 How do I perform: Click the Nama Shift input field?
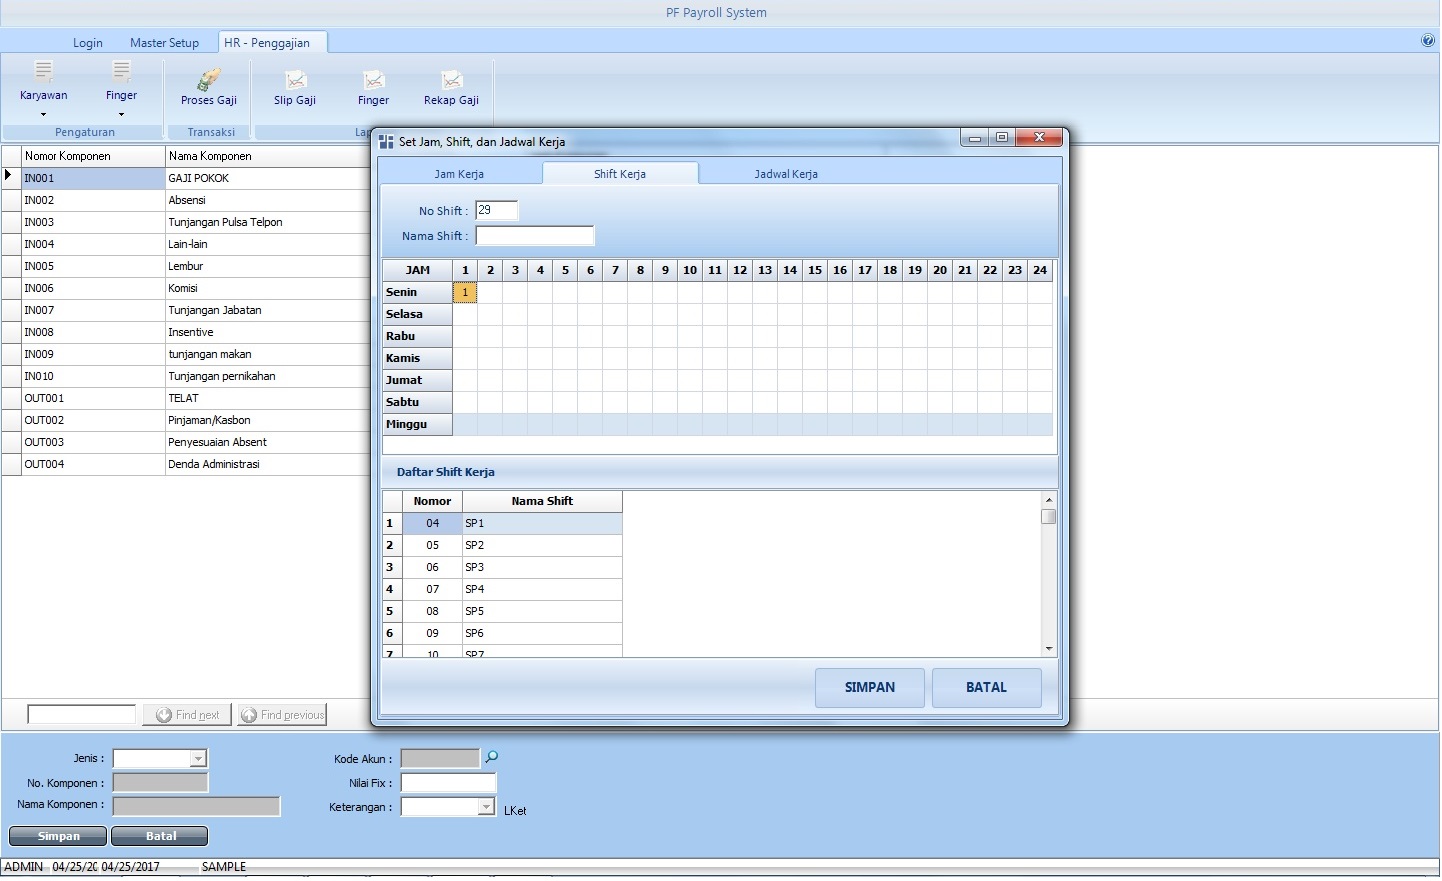(x=535, y=236)
